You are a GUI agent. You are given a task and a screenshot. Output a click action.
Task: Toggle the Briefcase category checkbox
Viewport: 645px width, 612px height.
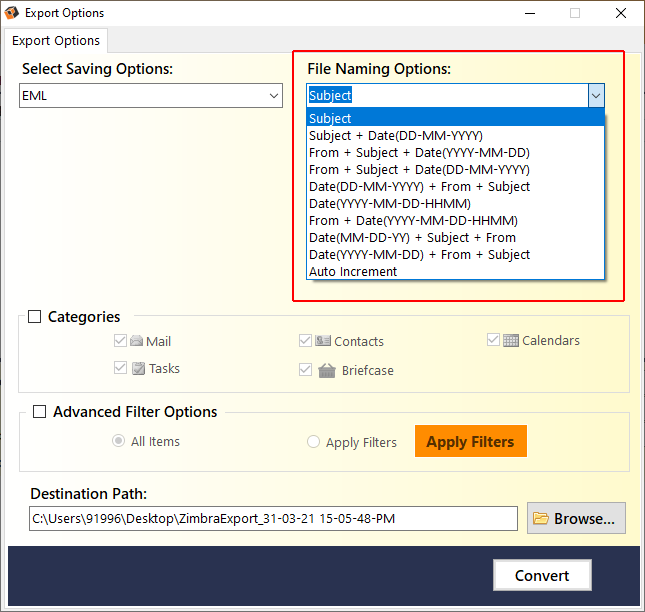pos(305,370)
